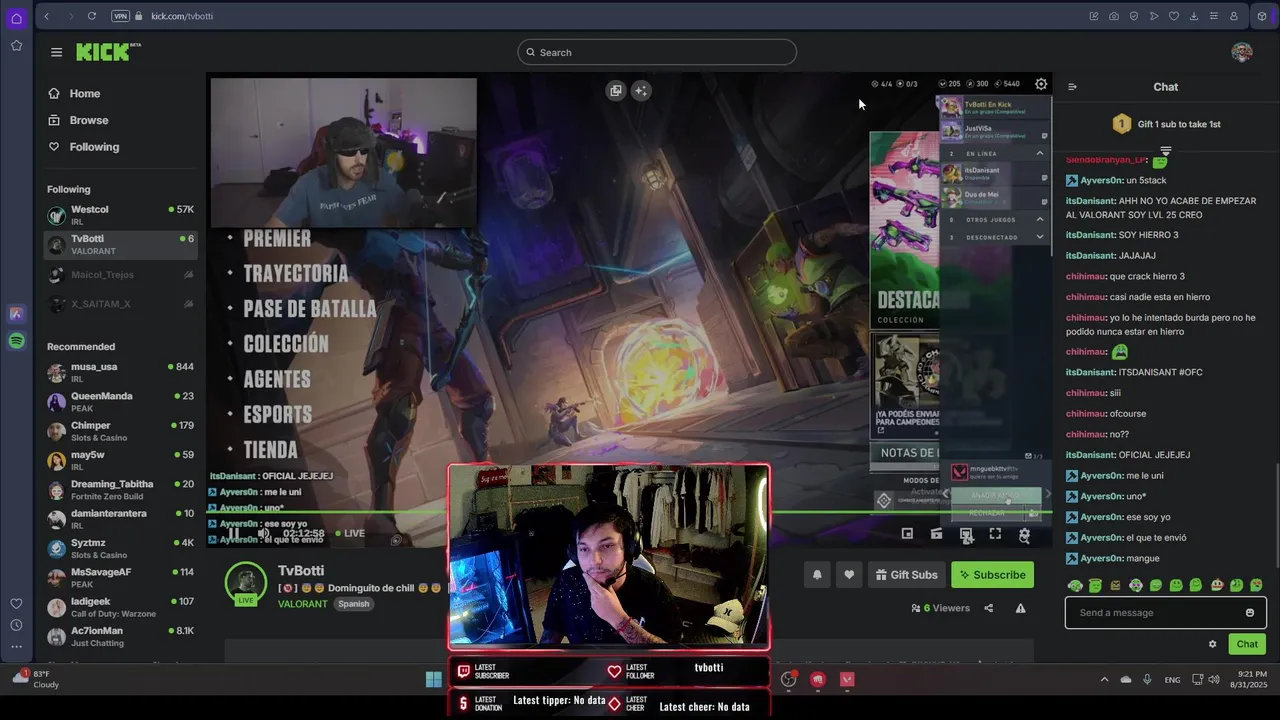Jump to LIVE indicator in player

349,533
